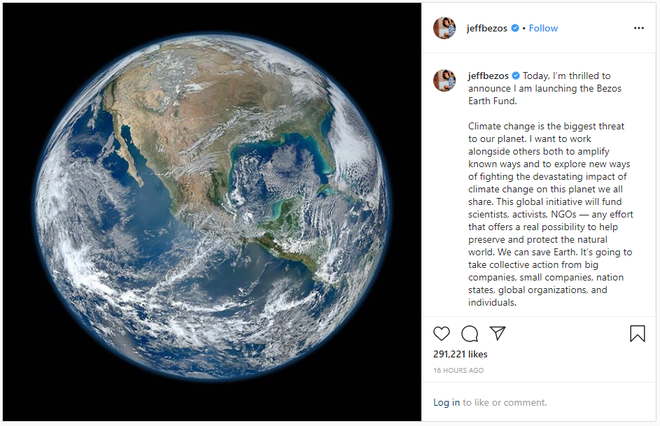The image size is (660, 426).
Task: Click the verified badge beside the caption
Action: tap(516, 76)
